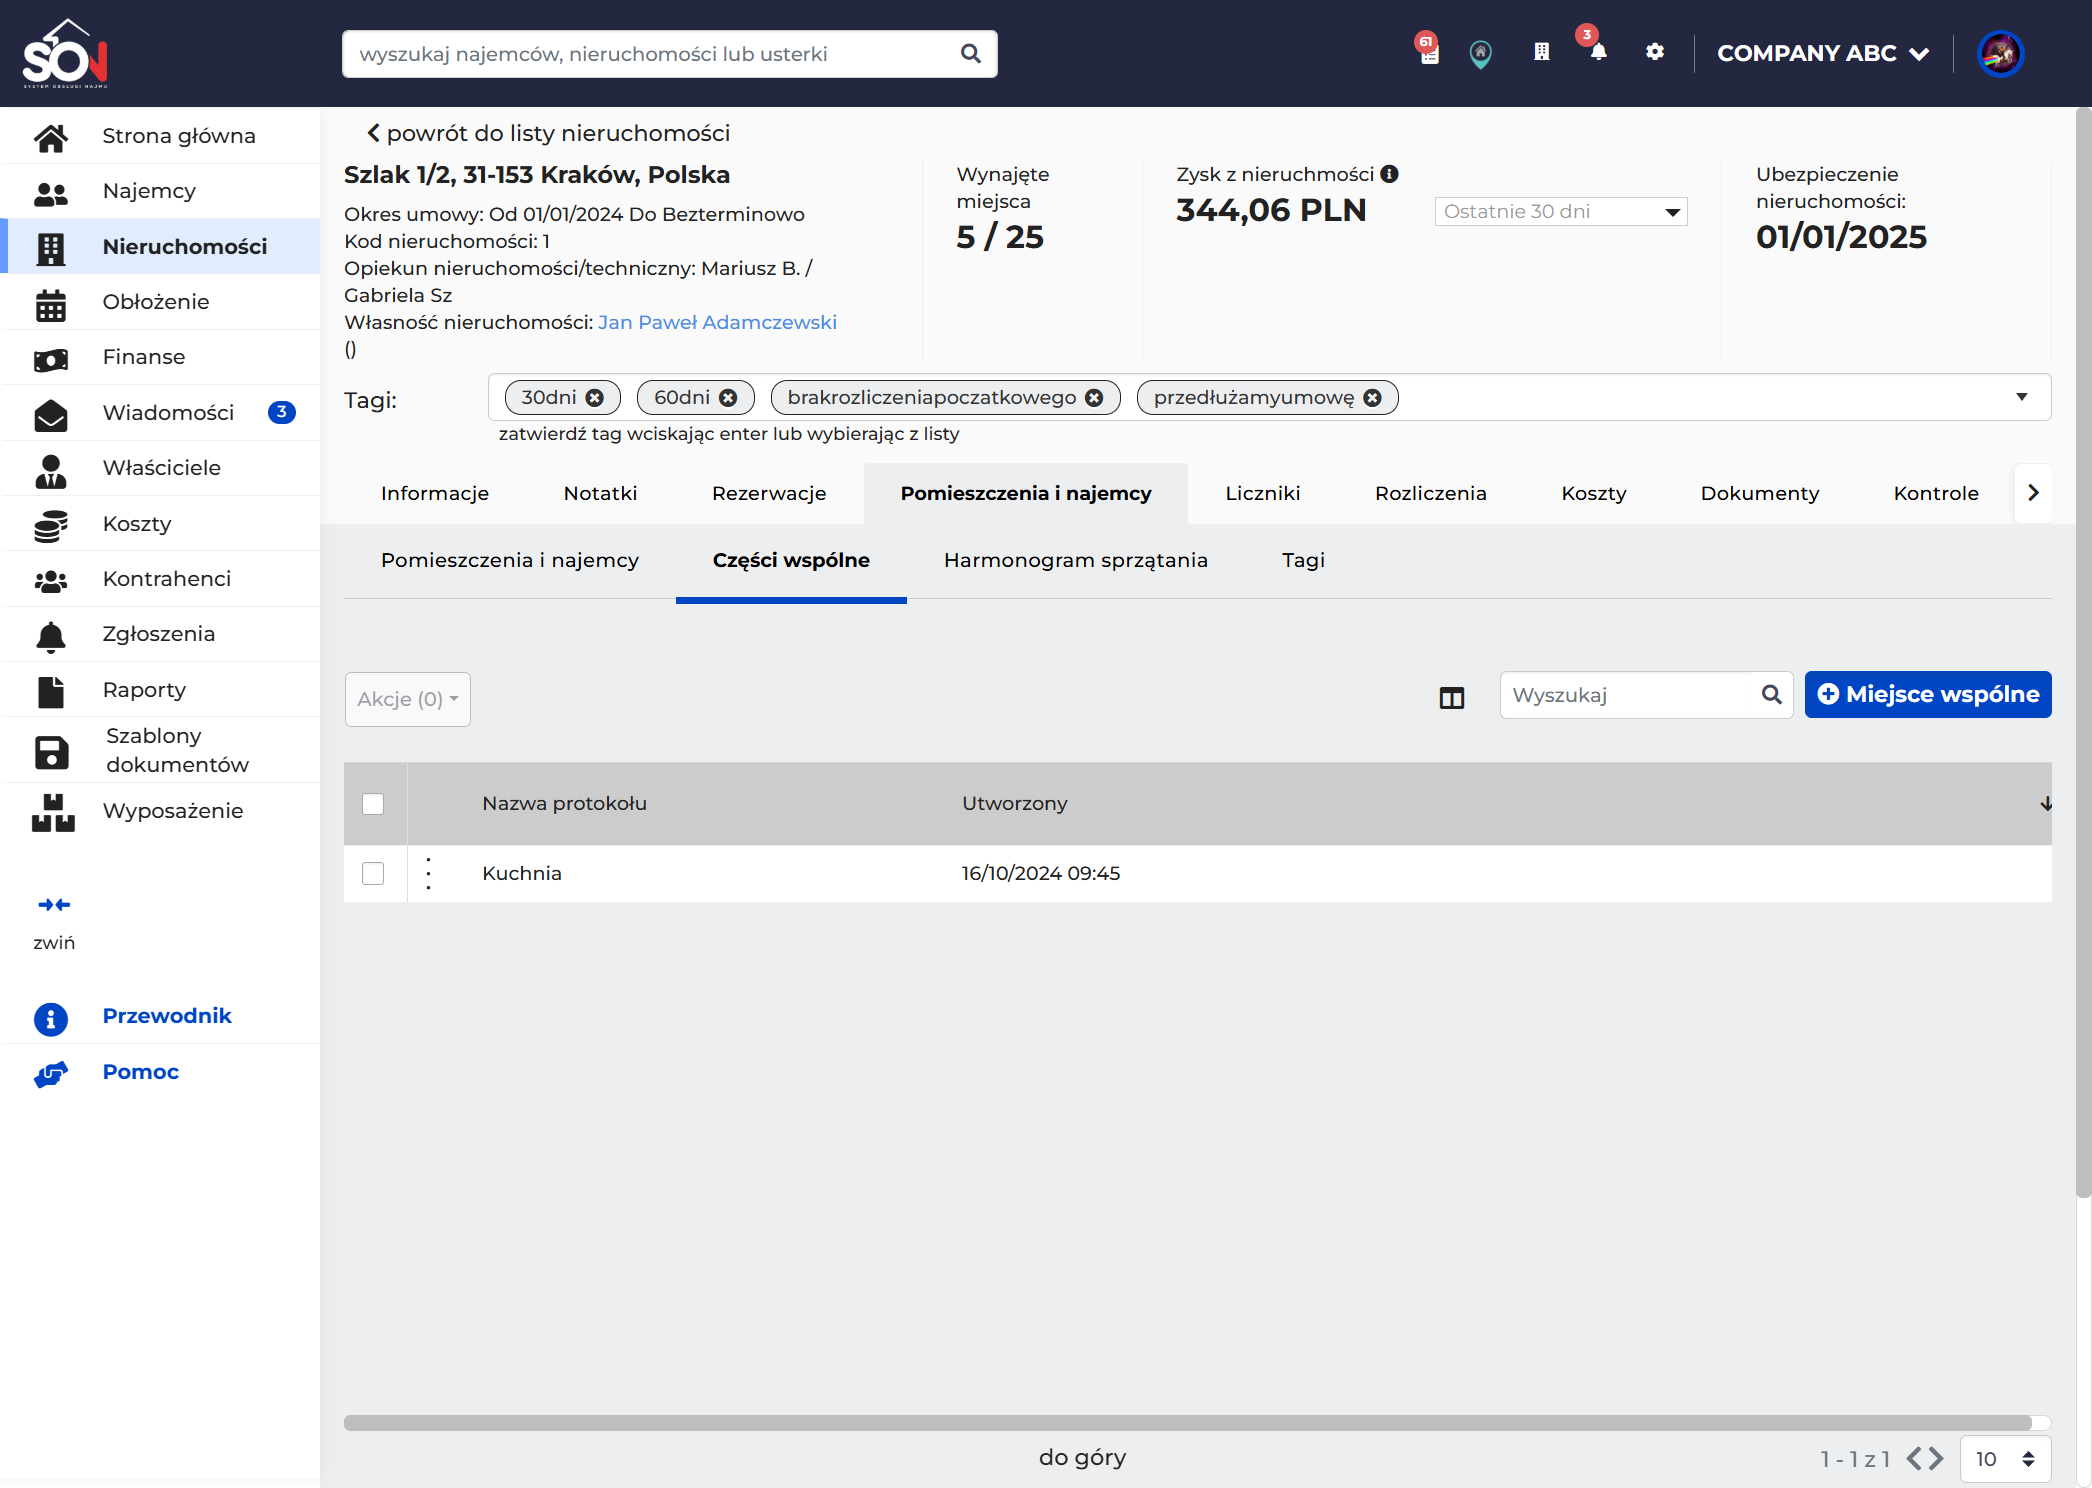
Task: Collapse the sidebar with zwiń arrows
Action: coord(54,904)
